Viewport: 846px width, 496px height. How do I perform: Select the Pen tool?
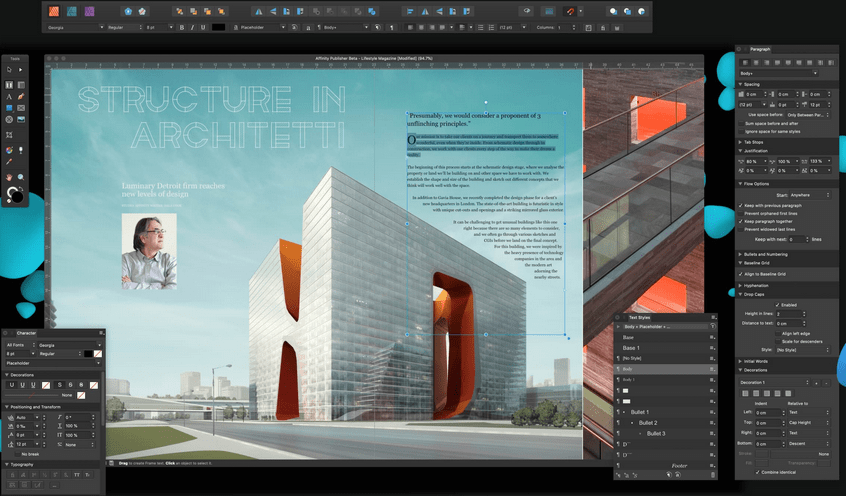coord(21,97)
